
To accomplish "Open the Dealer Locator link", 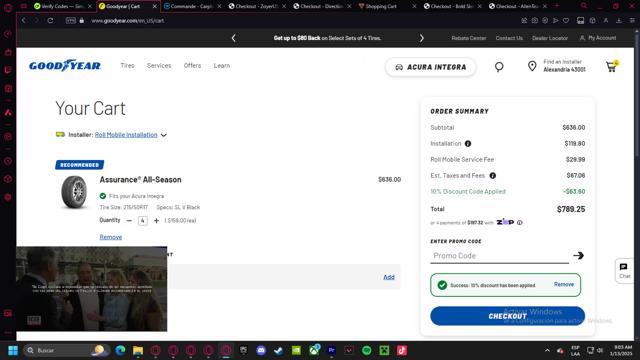I will coord(550,38).
